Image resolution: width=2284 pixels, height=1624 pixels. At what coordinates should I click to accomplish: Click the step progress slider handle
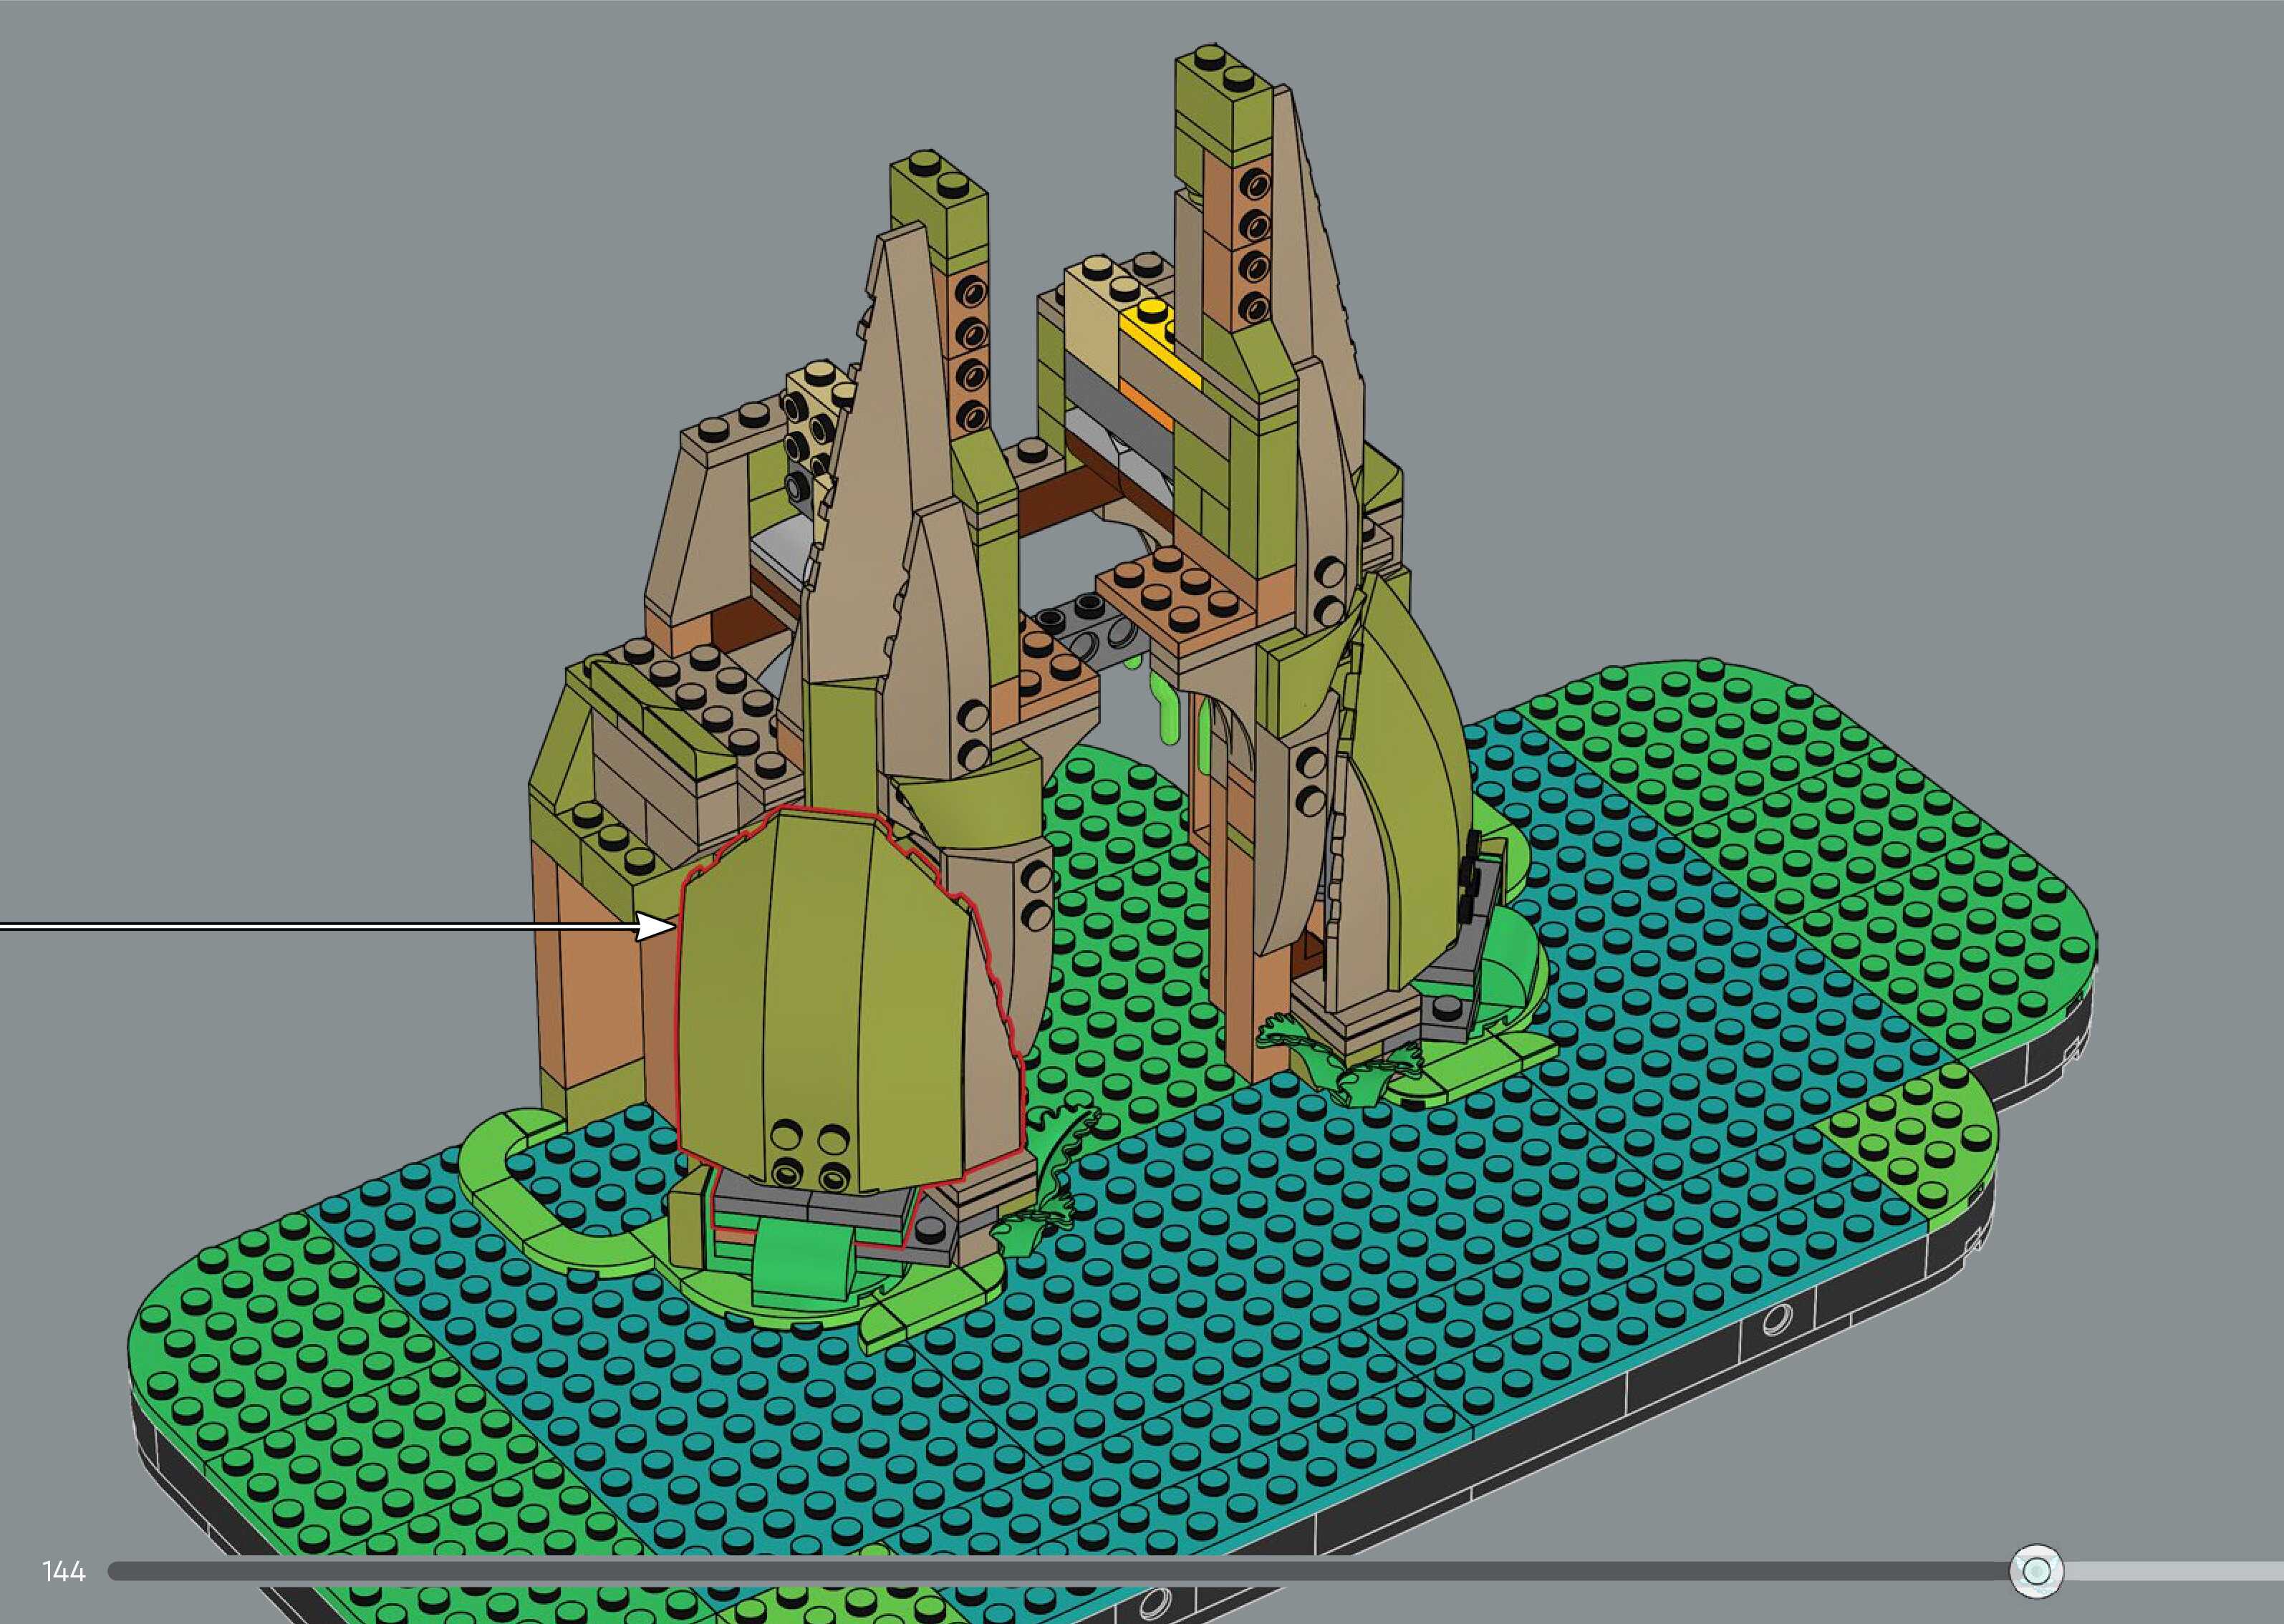2036,1571
